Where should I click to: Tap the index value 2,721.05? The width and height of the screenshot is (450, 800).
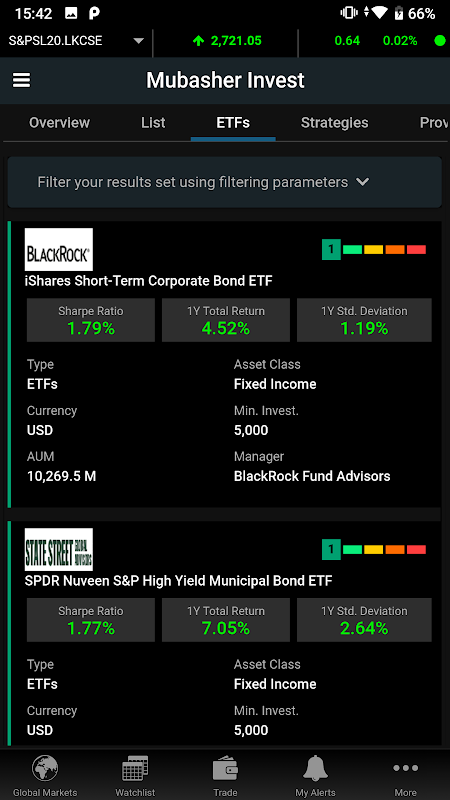pos(236,41)
